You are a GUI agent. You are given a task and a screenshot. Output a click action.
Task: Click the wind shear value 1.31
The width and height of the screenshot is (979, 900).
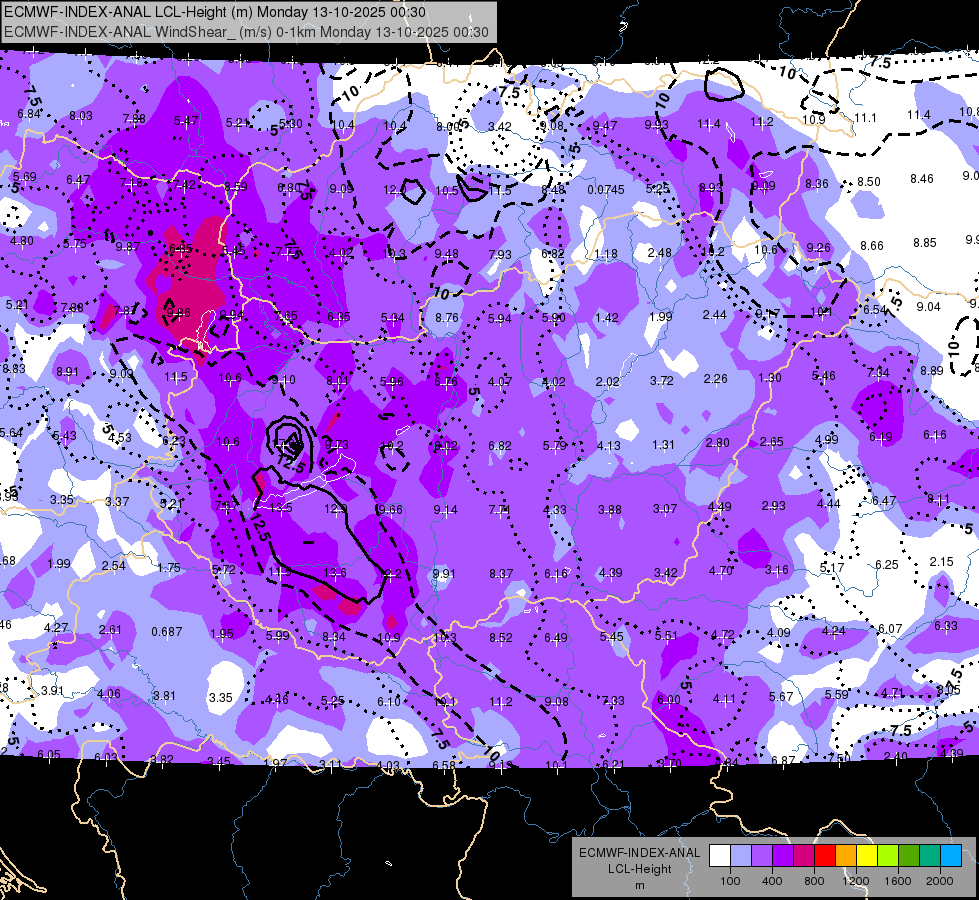(663, 445)
